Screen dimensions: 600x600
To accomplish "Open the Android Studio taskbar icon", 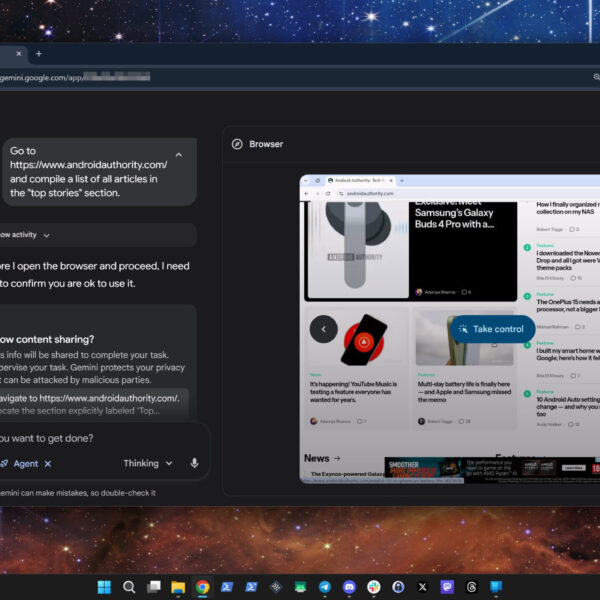I will click(300, 587).
